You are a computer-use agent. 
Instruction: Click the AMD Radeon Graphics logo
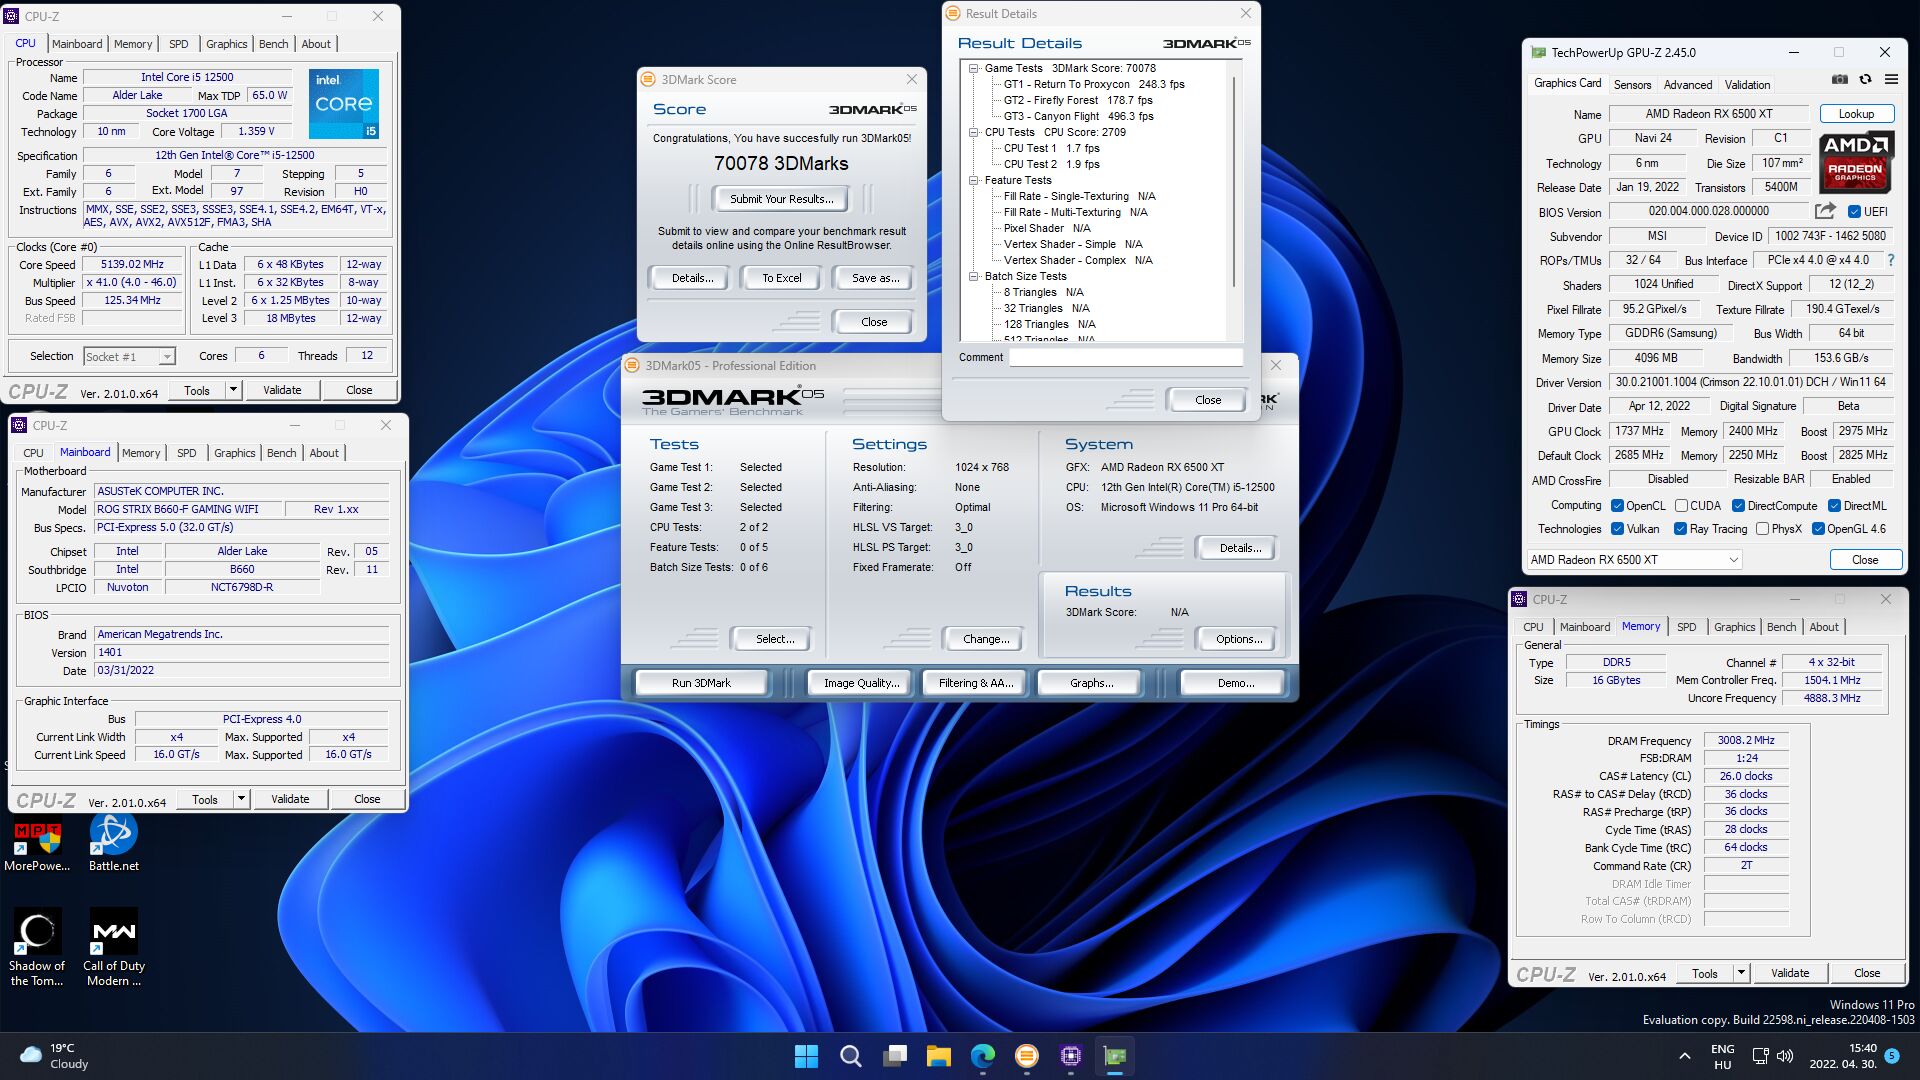(1856, 163)
